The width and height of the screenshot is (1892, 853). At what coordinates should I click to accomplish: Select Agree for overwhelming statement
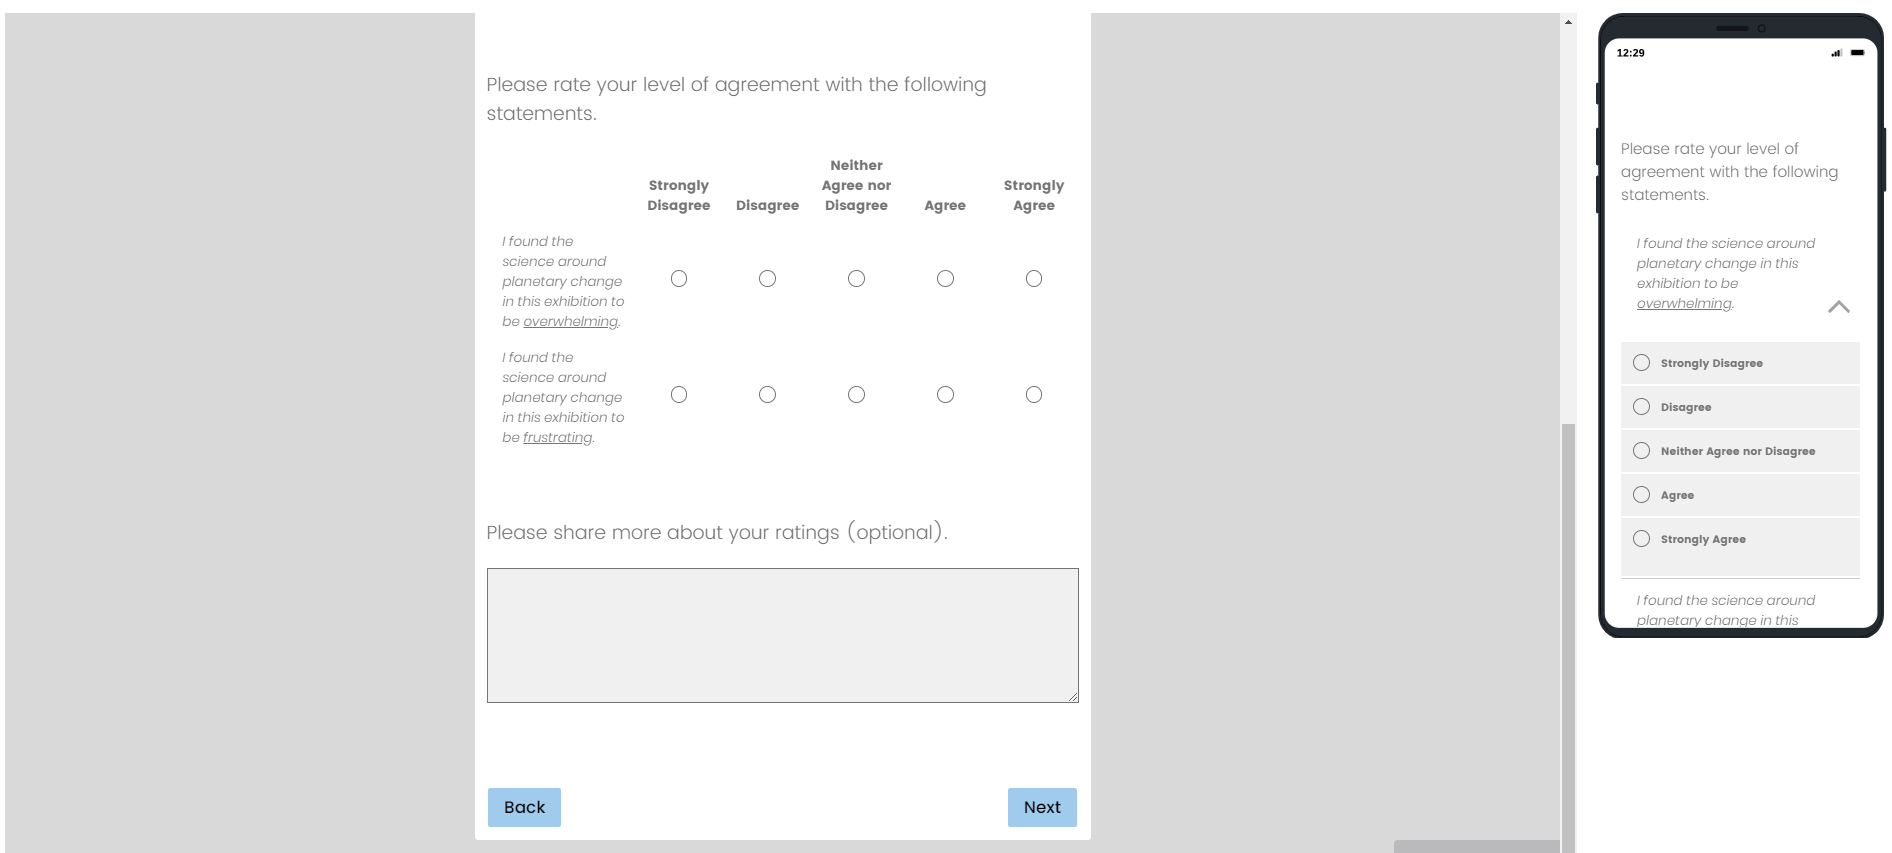click(x=945, y=279)
